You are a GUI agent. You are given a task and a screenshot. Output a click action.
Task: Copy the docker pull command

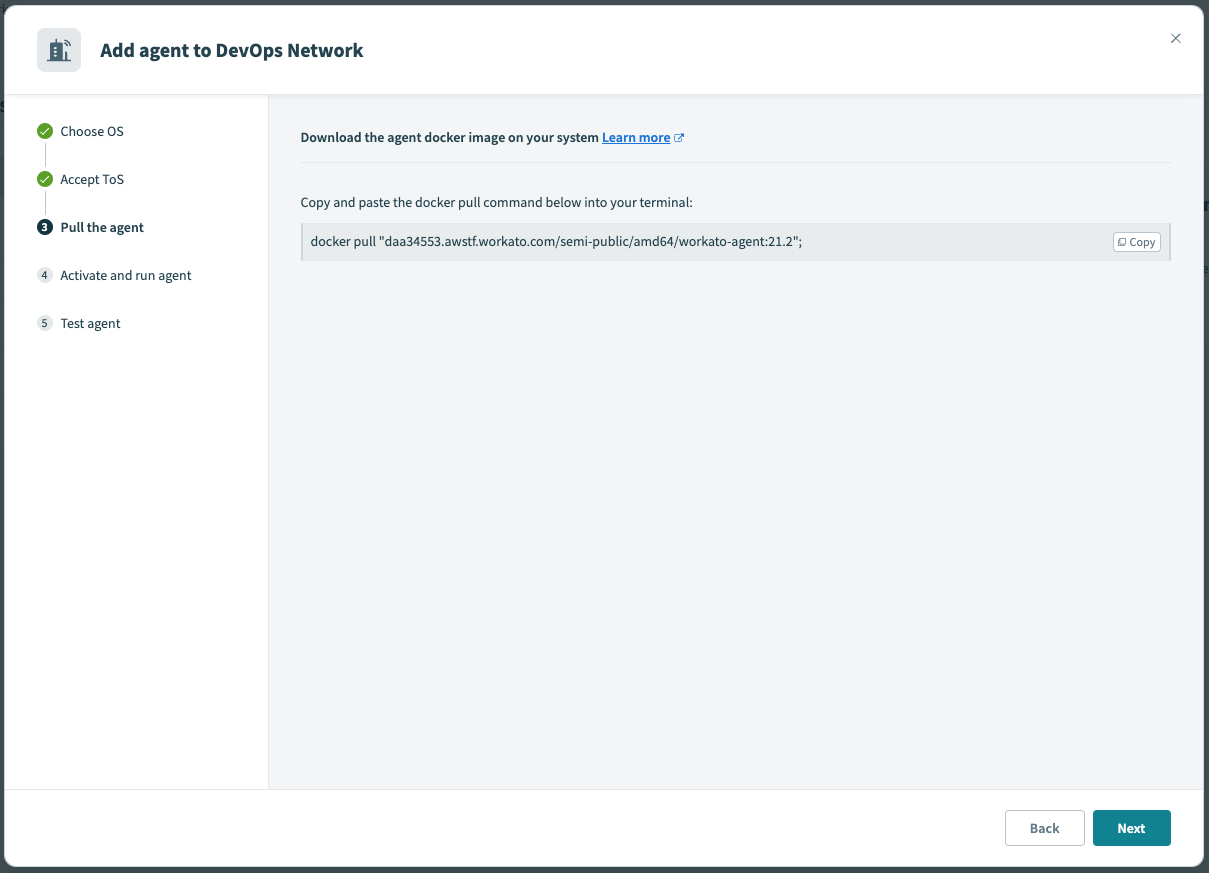click(1136, 242)
